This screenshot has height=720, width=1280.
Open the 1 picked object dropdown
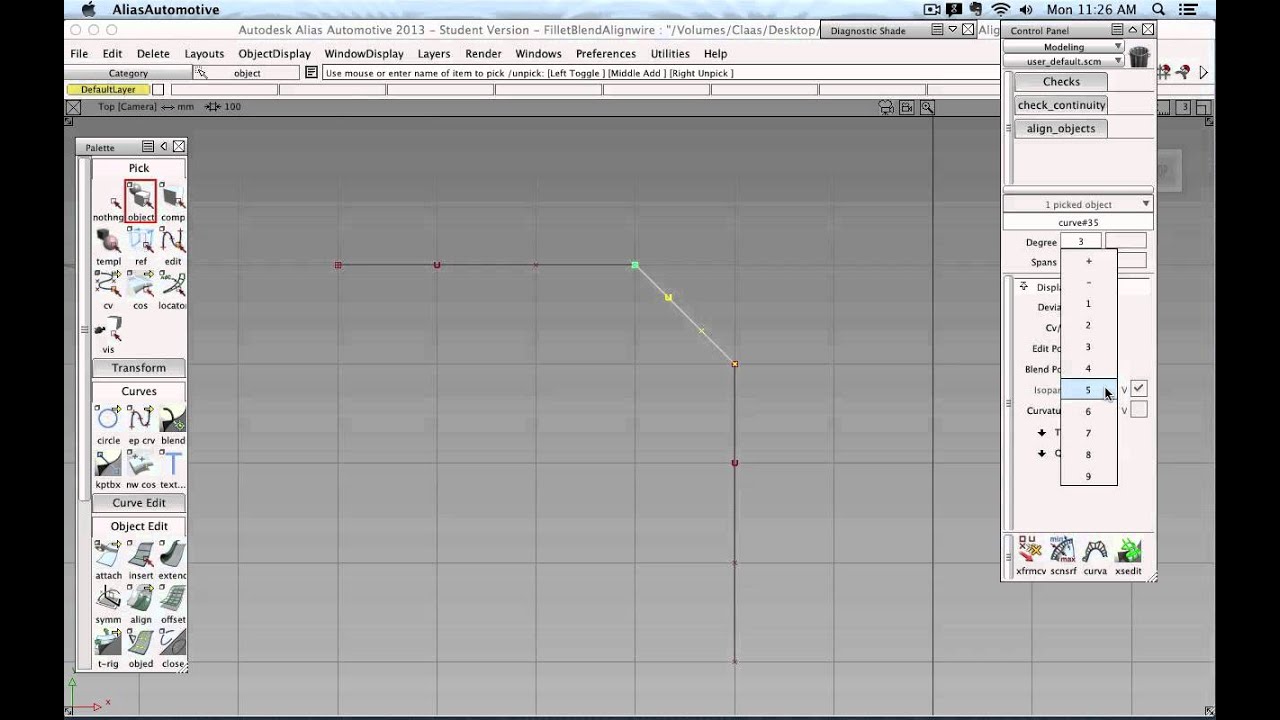pyautogui.click(x=1078, y=204)
